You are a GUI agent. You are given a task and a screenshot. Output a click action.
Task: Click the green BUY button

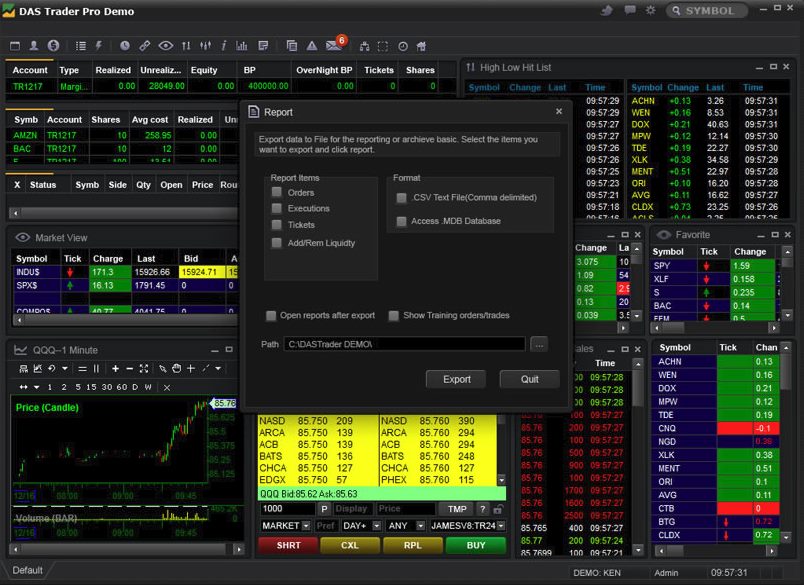pos(476,546)
